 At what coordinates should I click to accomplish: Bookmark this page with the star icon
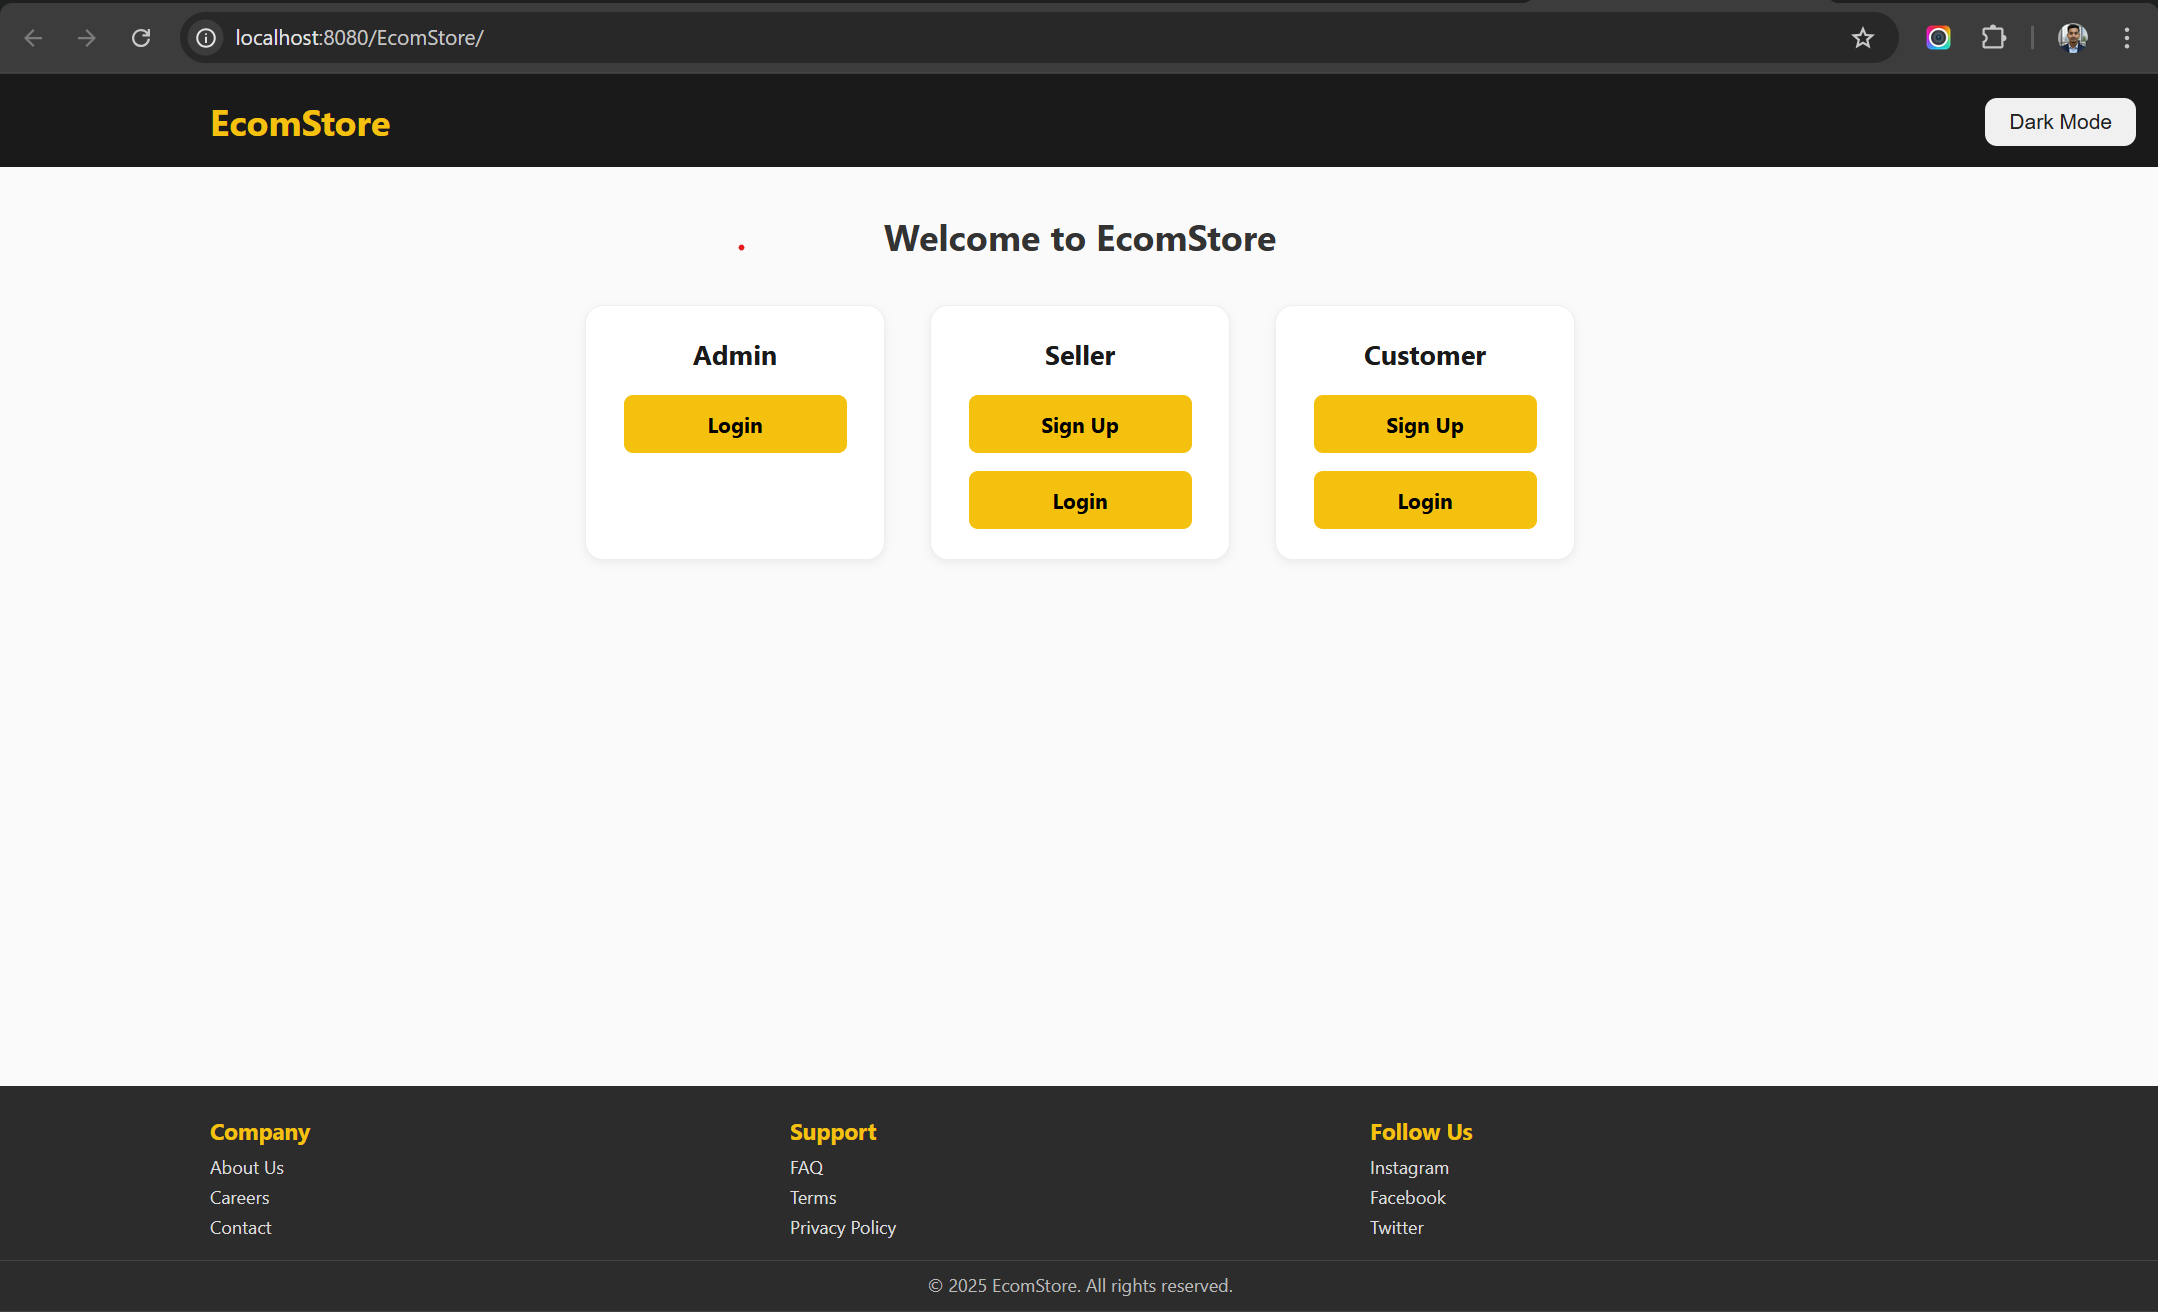[x=1862, y=37]
